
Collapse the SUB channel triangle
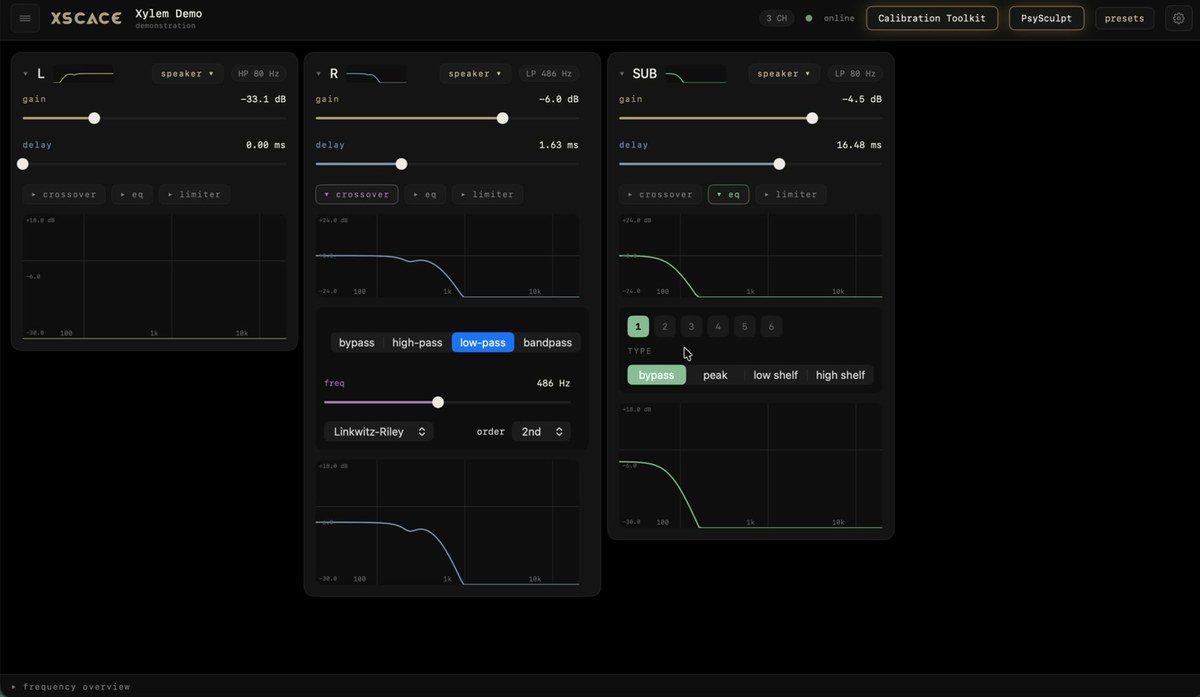pyautogui.click(x=622, y=74)
